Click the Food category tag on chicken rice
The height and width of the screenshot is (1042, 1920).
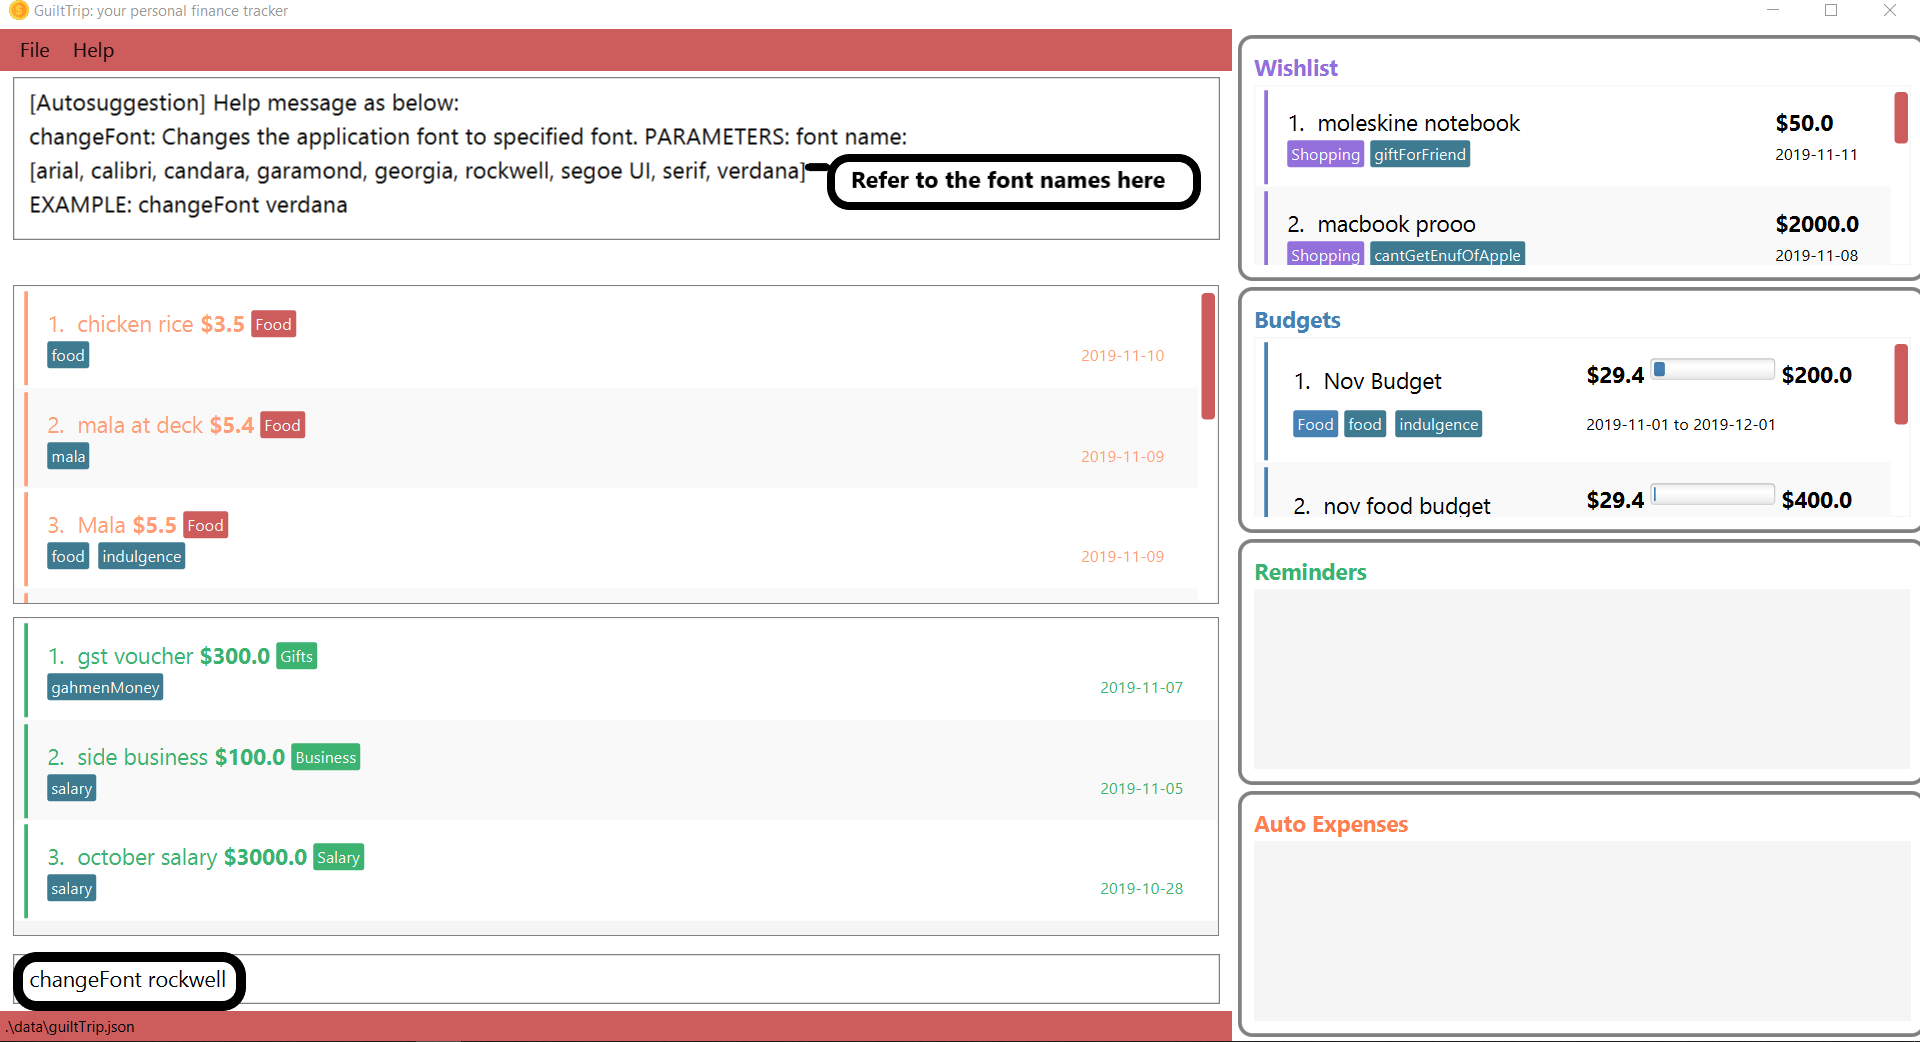[x=273, y=324]
